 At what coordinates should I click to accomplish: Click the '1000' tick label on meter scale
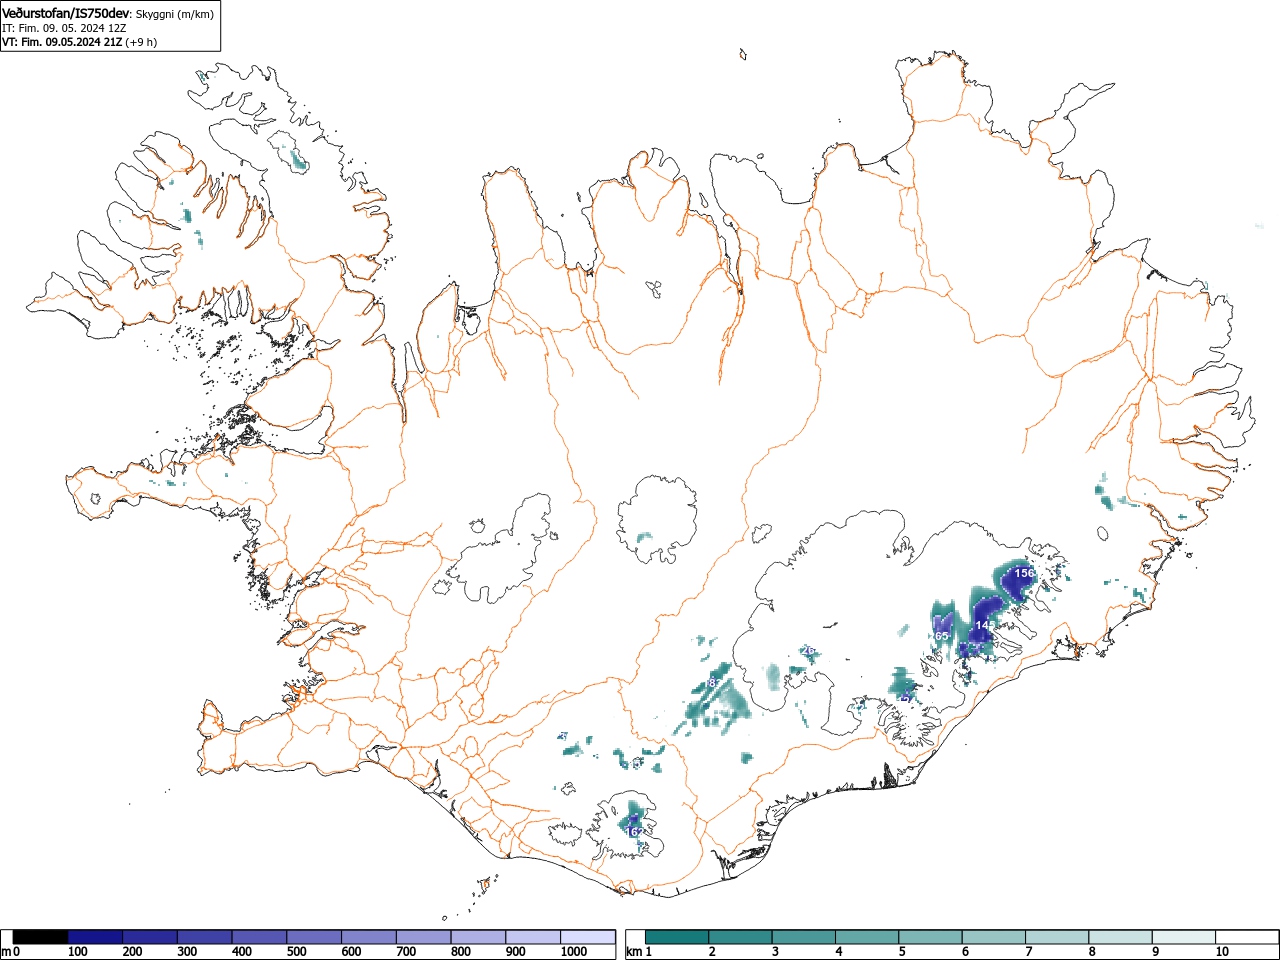click(x=573, y=953)
